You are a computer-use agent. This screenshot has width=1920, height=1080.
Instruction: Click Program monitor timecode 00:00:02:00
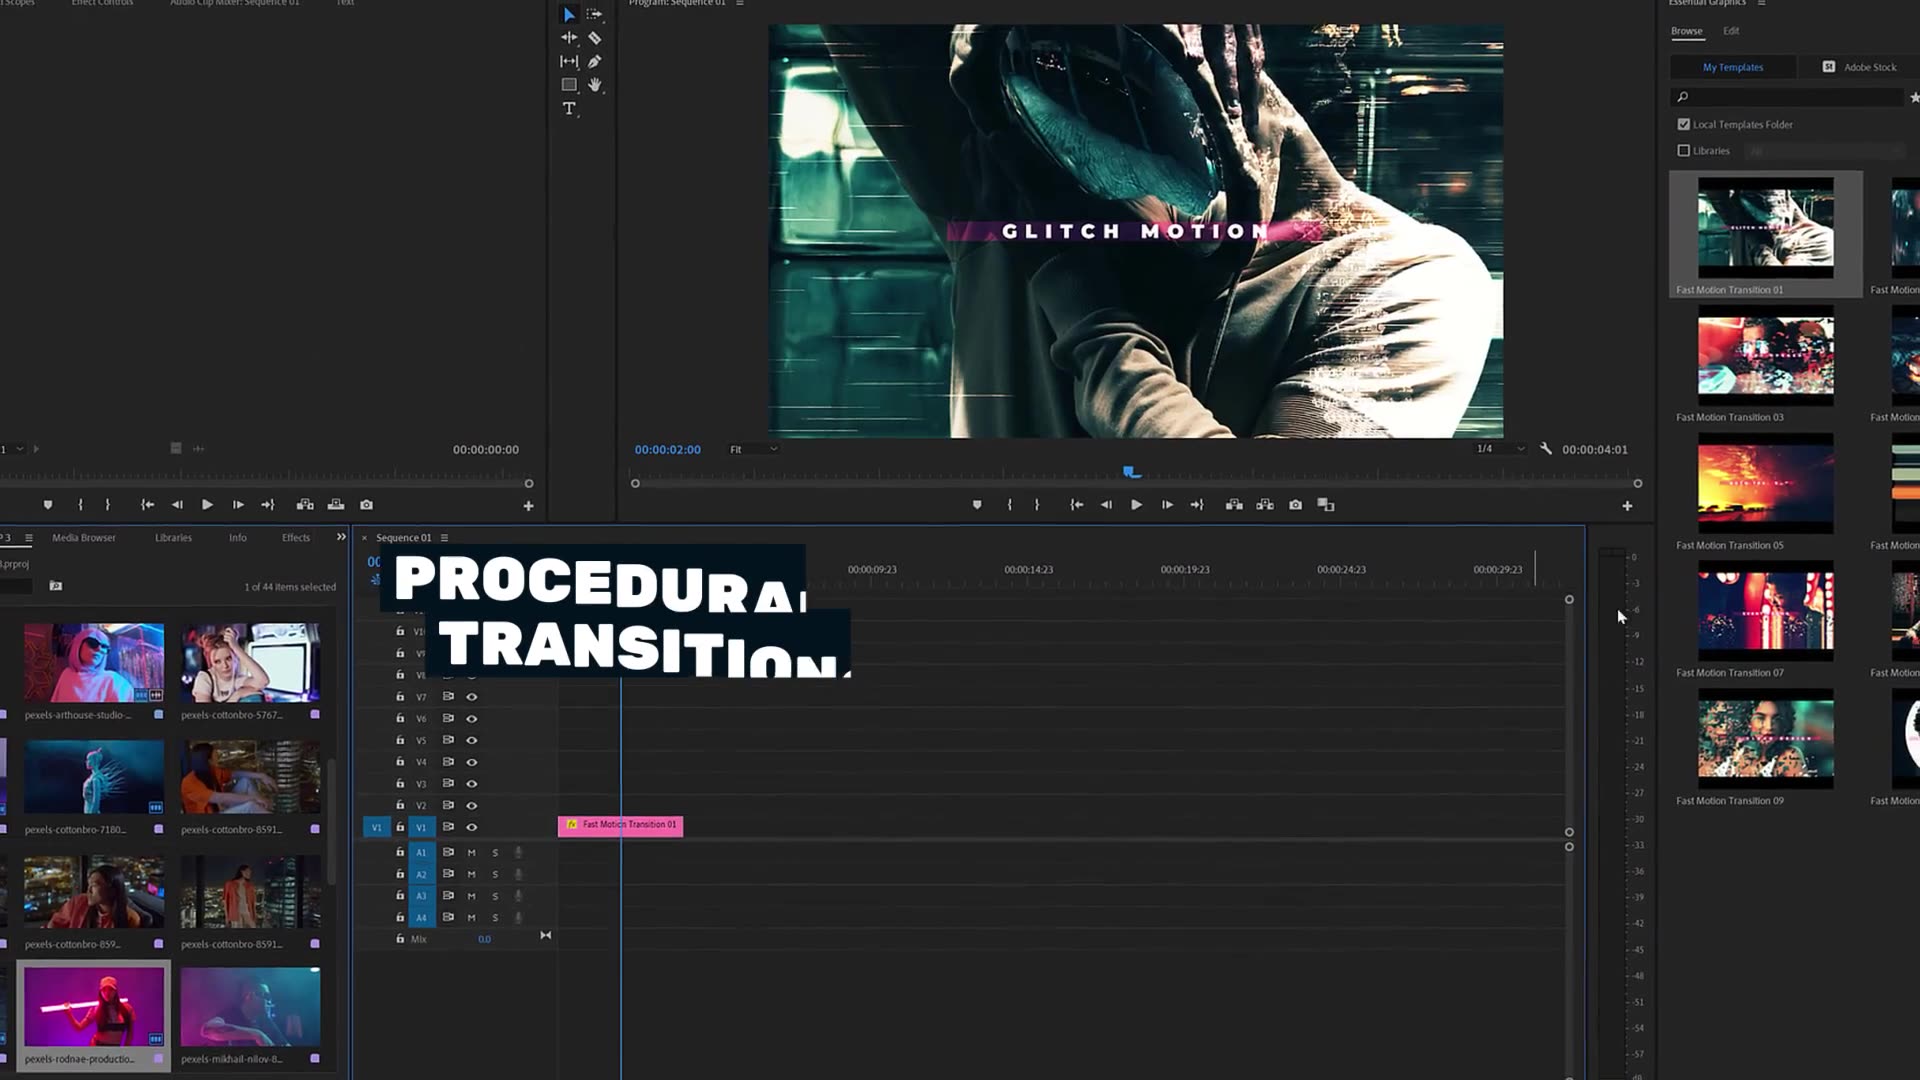668,450
